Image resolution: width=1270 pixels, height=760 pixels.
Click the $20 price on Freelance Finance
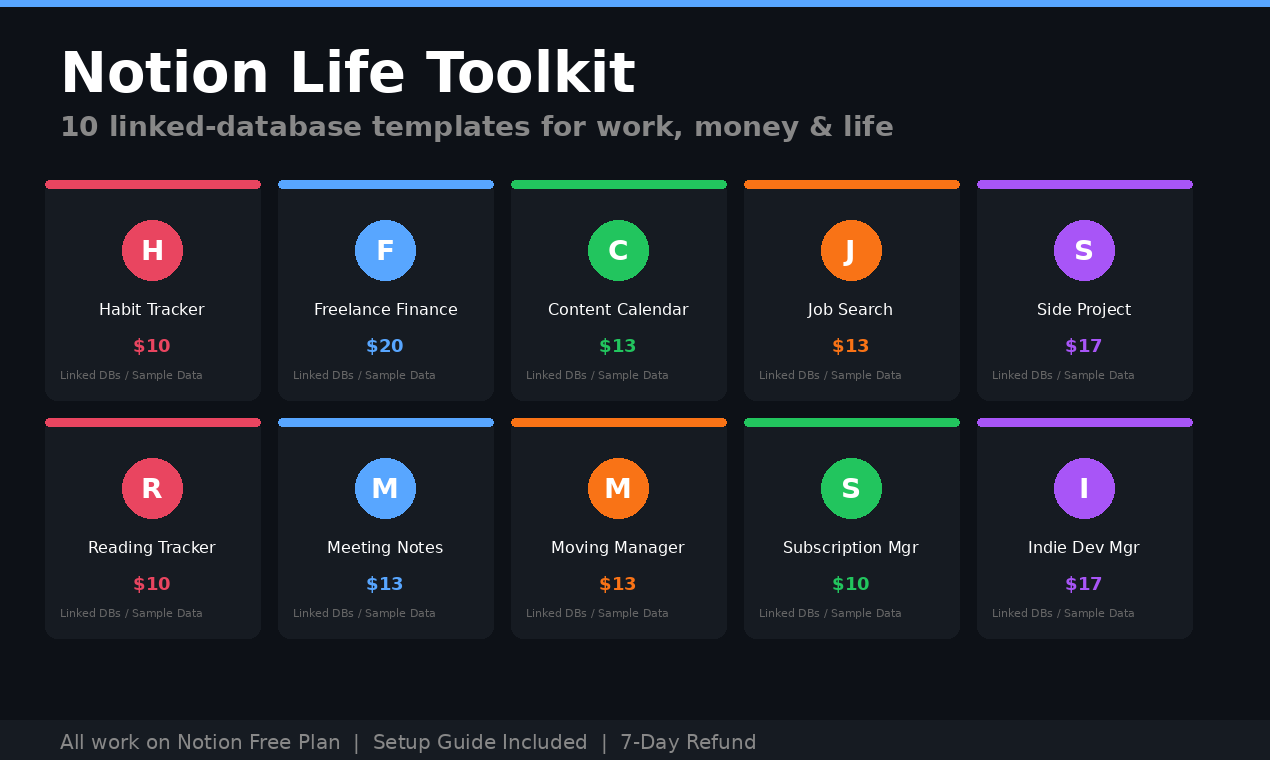(385, 345)
